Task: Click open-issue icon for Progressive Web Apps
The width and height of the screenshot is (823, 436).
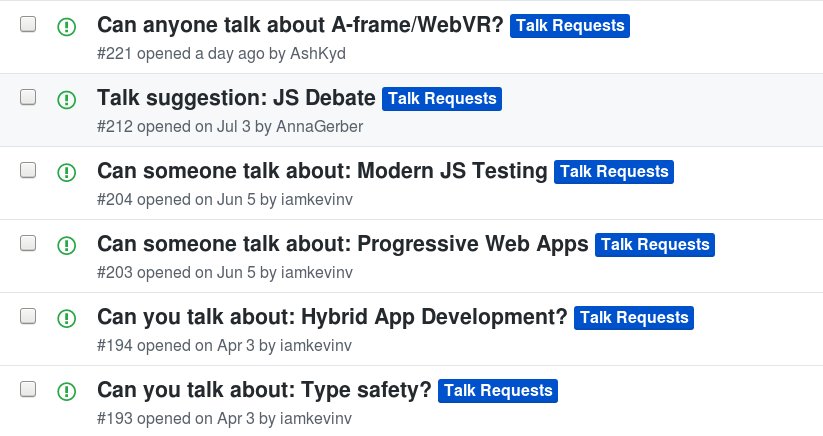Action: pyautogui.click(x=67, y=246)
